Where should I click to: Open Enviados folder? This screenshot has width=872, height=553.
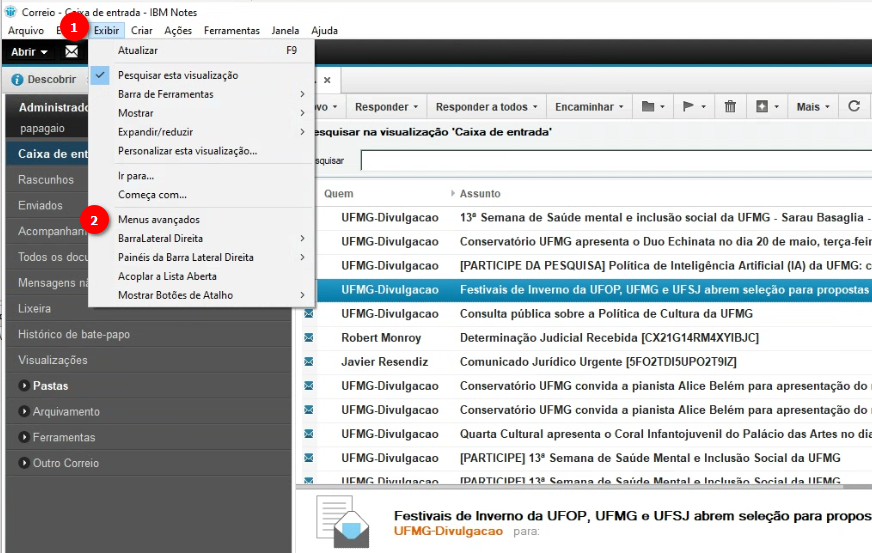[x=40, y=205]
